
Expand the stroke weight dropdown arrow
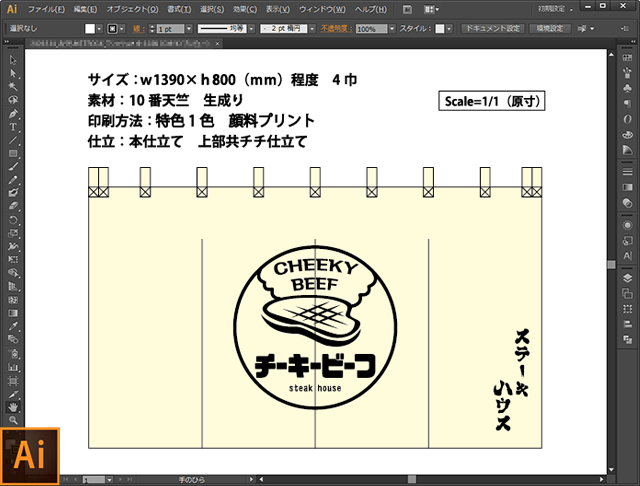[189, 29]
